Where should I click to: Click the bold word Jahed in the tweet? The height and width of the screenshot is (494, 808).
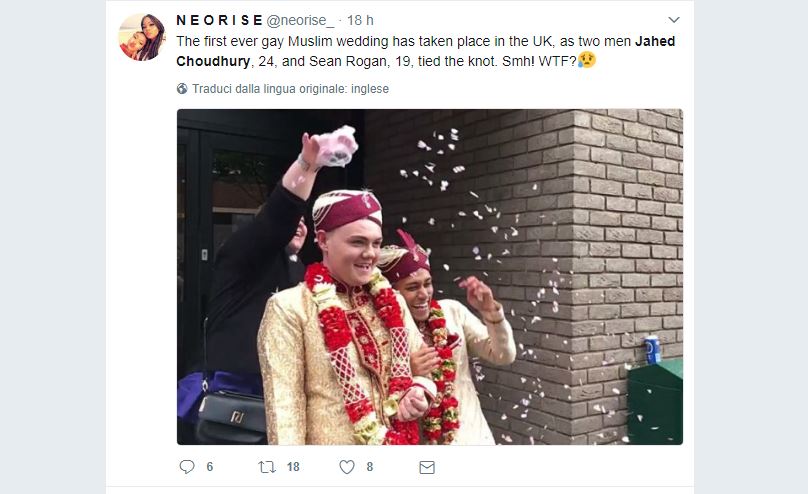[656, 41]
